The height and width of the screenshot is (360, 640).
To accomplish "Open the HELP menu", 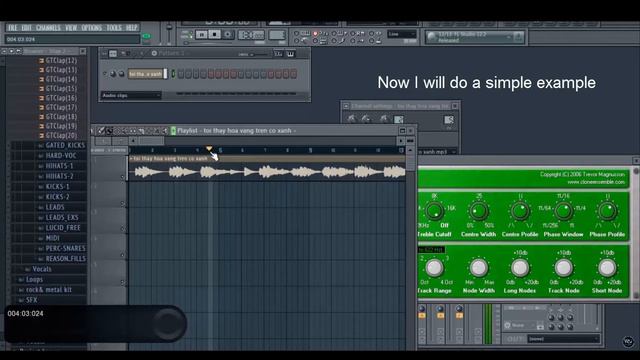I will tap(131, 28).
